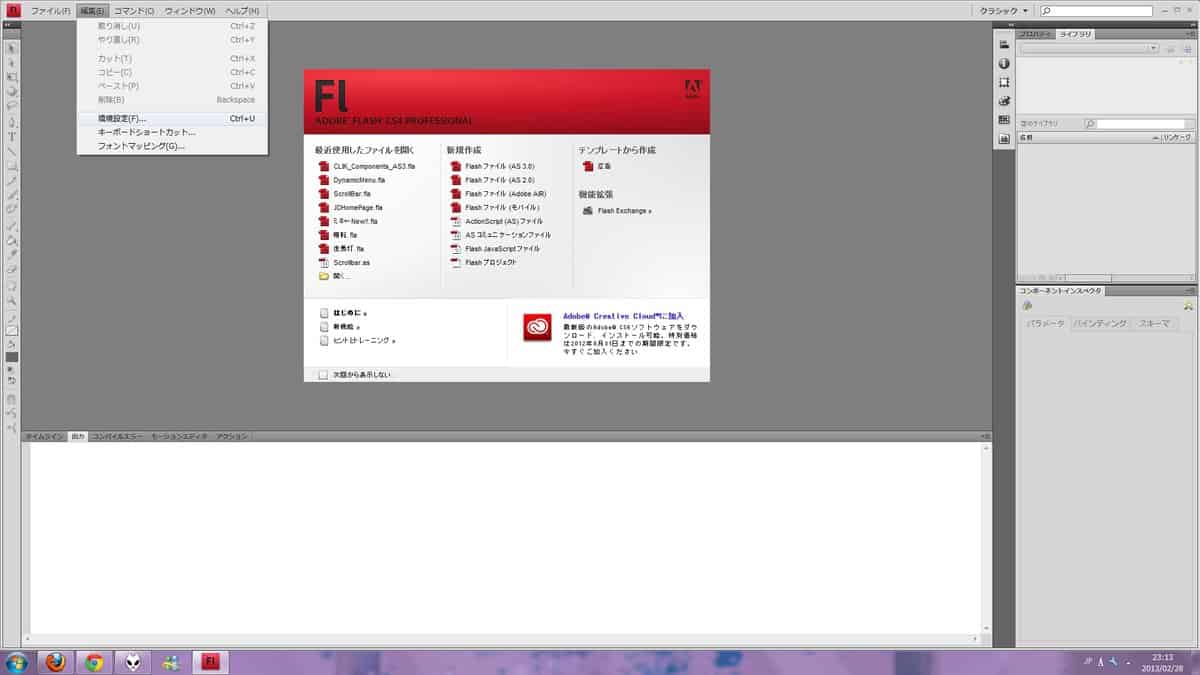
Task: Switch to the プロパティ tab
Action: tap(1035, 34)
